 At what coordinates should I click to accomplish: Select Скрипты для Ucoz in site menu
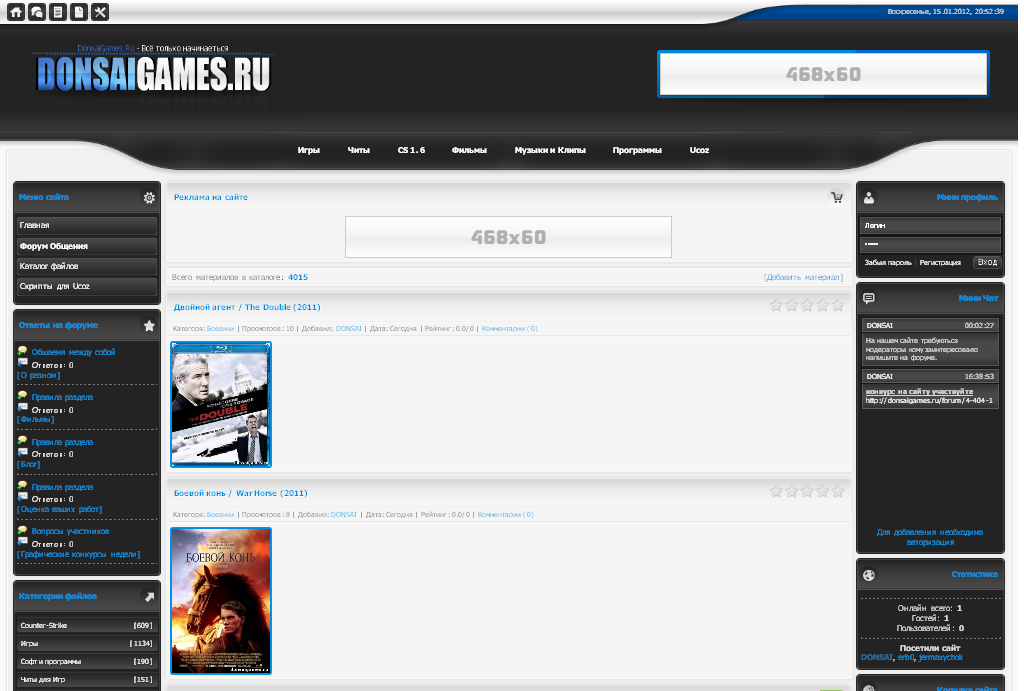click(87, 287)
